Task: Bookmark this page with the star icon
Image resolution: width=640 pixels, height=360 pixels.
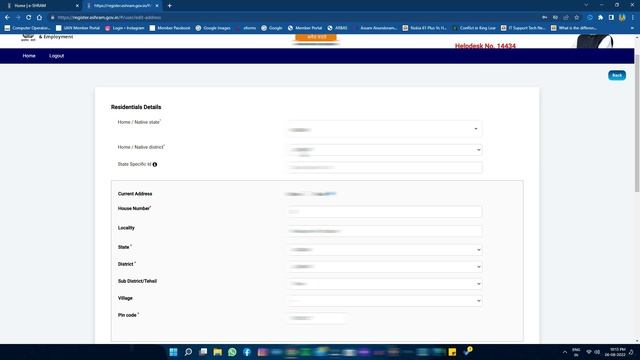Action: (x=577, y=18)
